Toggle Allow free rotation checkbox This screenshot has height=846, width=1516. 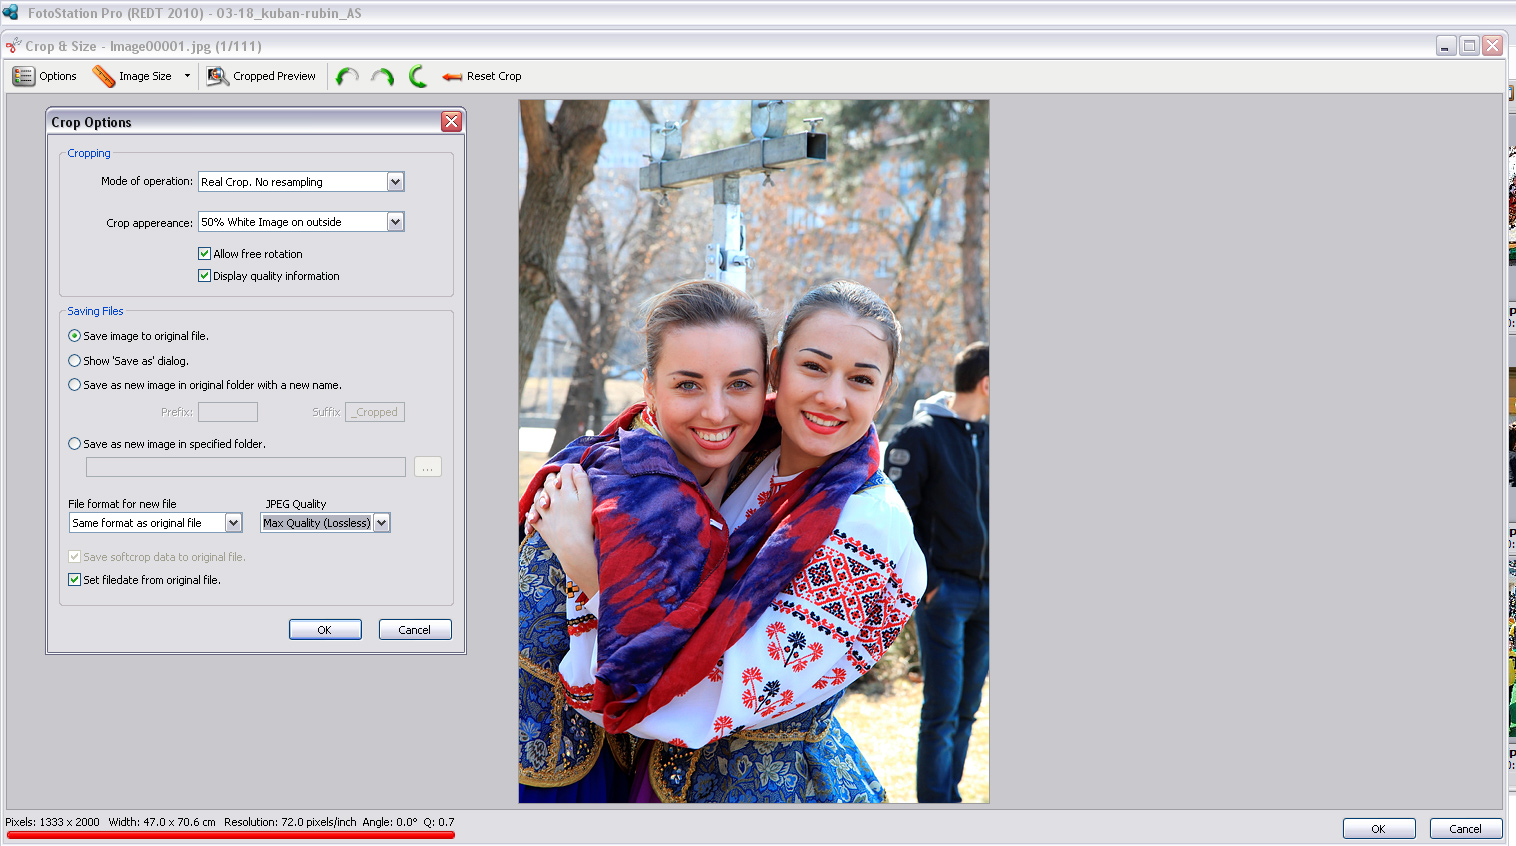tap(204, 254)
